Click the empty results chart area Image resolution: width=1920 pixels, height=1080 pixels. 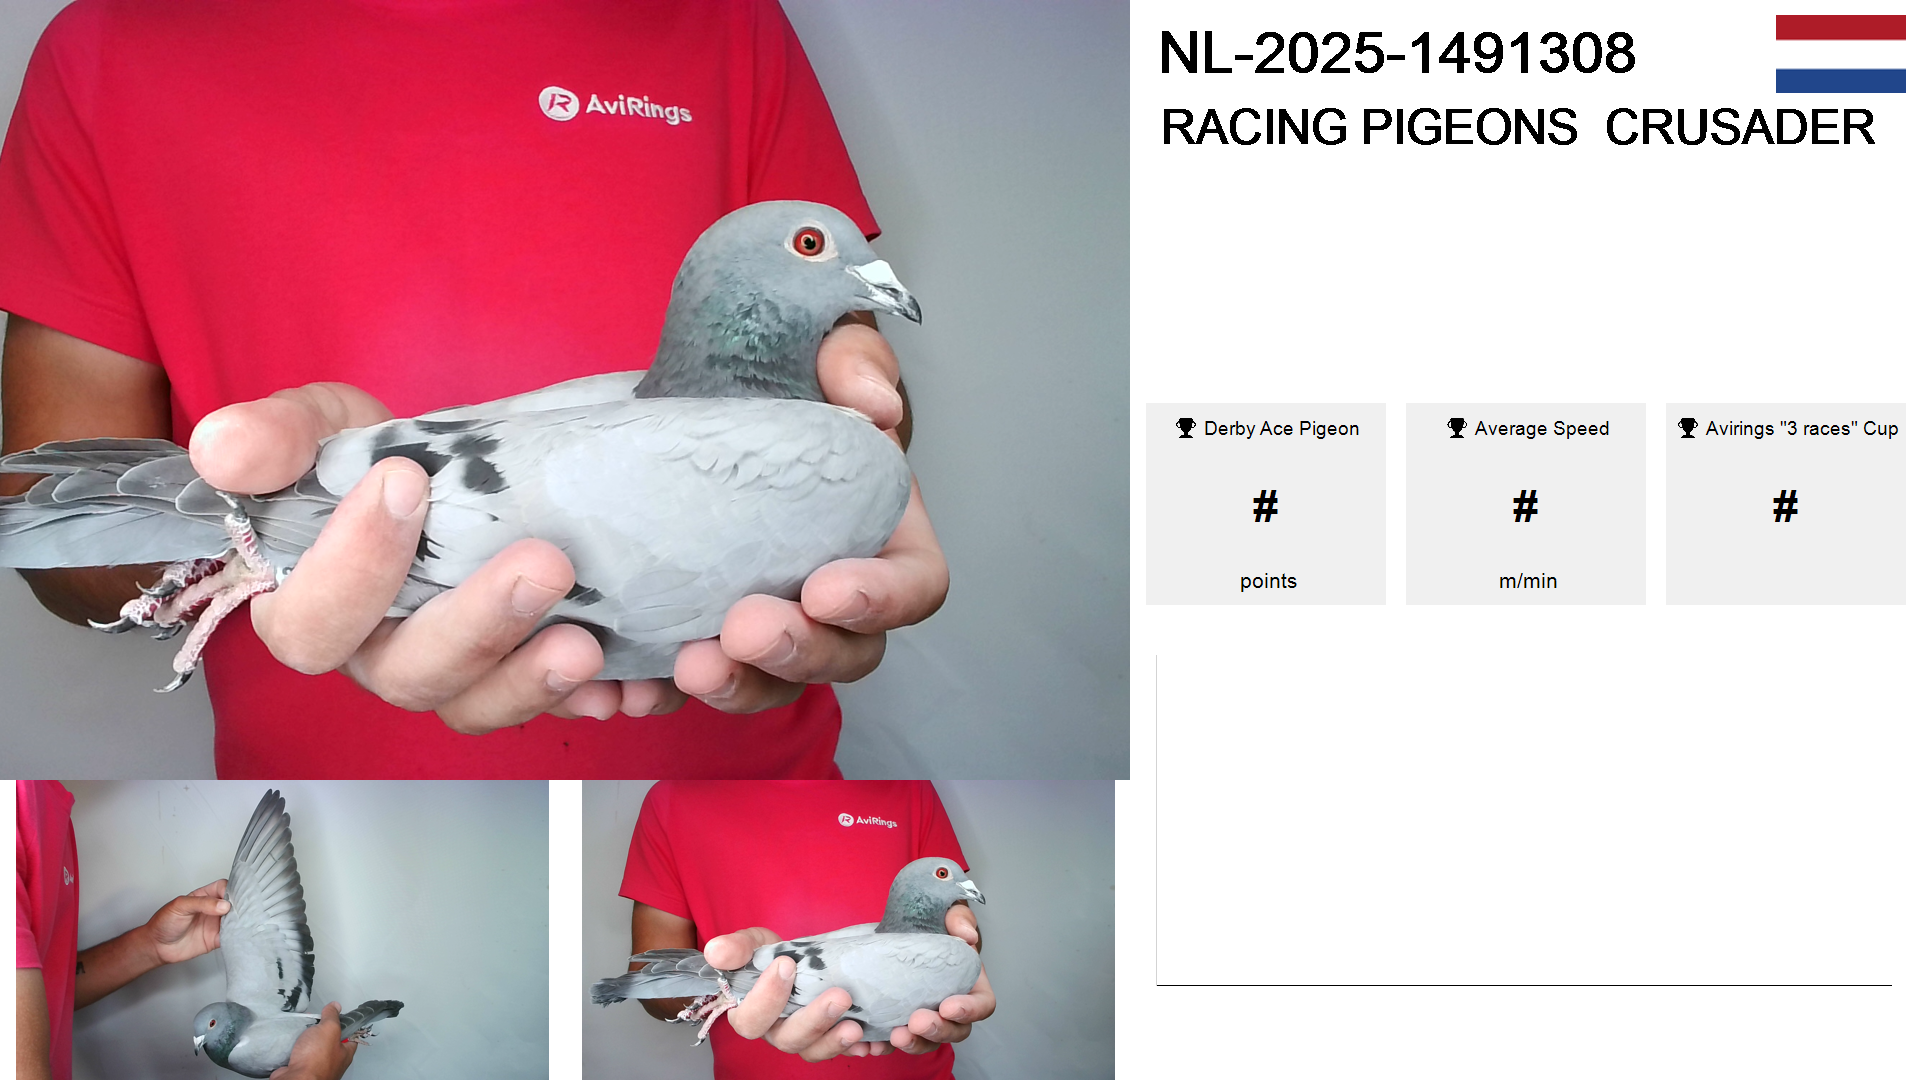(1524, 820)
